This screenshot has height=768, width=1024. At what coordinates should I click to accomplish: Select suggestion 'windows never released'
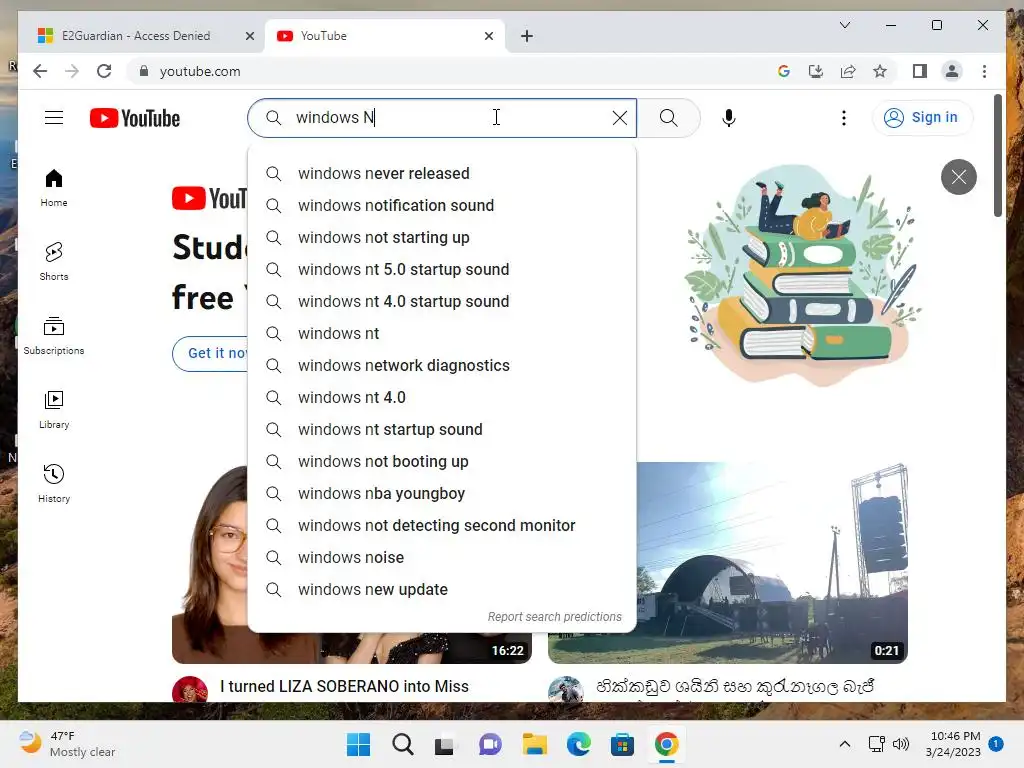coord(442,174)
